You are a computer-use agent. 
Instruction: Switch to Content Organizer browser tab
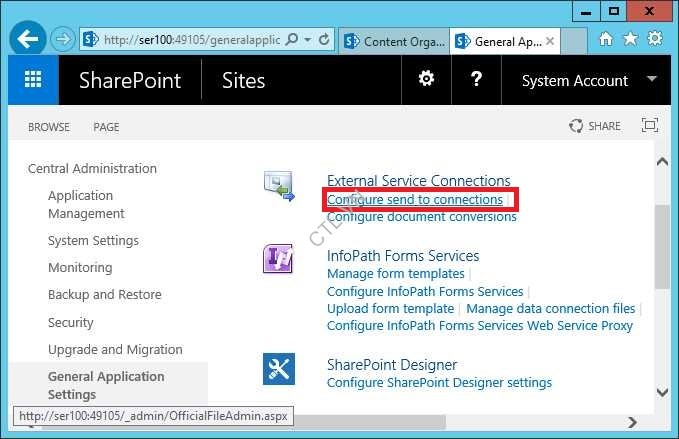pos(391,41)
